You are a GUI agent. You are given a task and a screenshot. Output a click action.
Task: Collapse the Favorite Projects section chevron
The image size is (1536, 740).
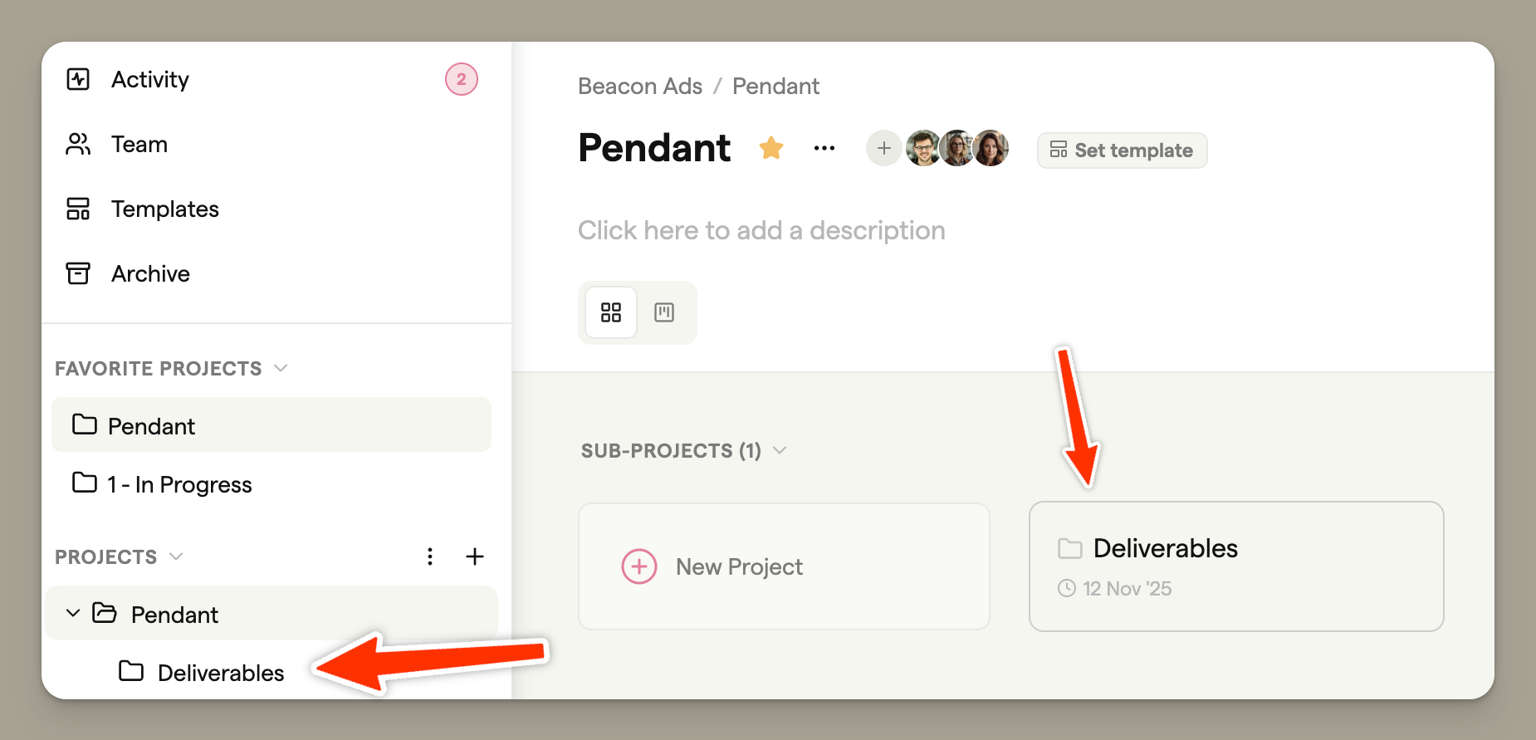[281, 368]
